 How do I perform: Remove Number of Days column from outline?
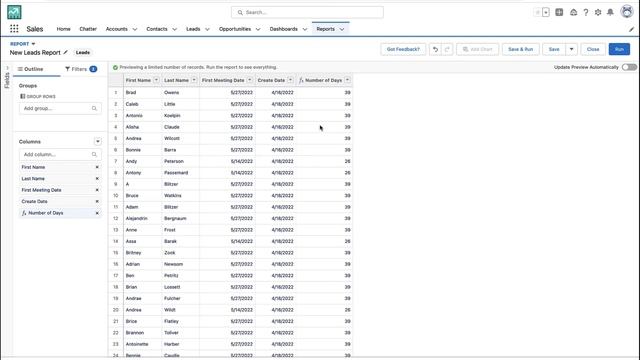97,213
